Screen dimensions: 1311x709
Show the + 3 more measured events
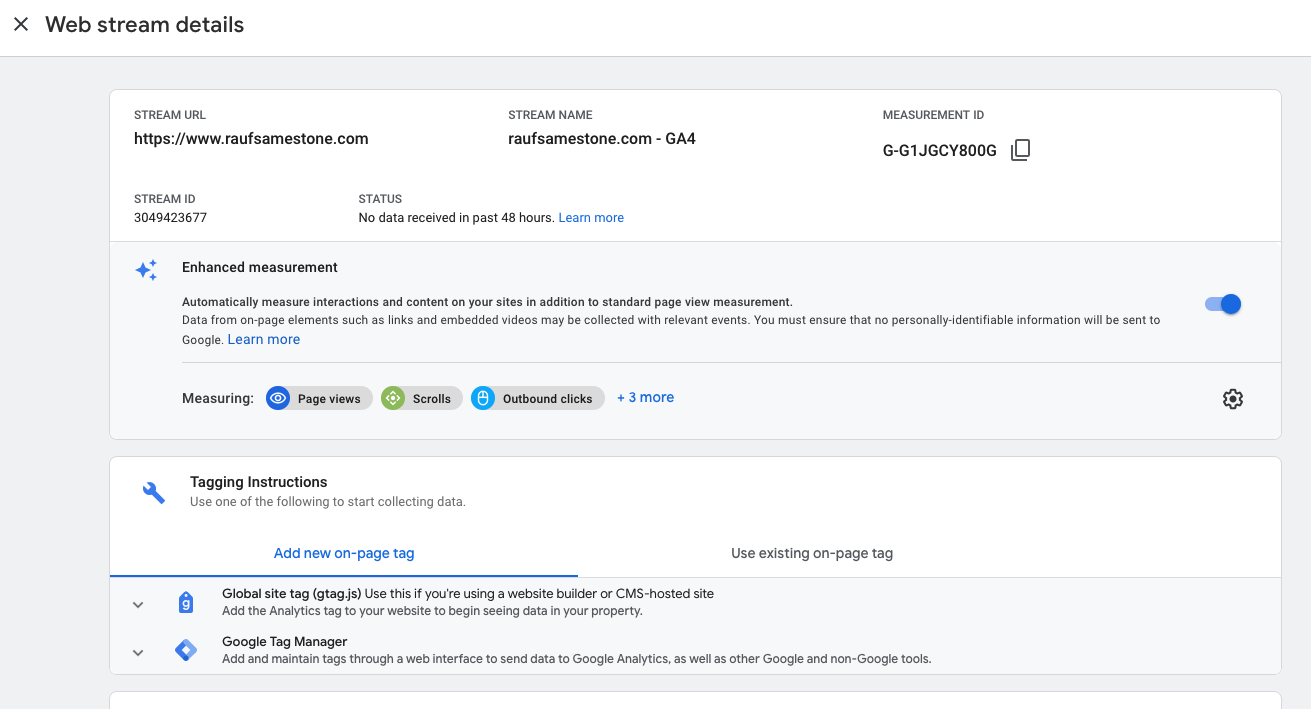pyautogui.click(x=645, y=397)
